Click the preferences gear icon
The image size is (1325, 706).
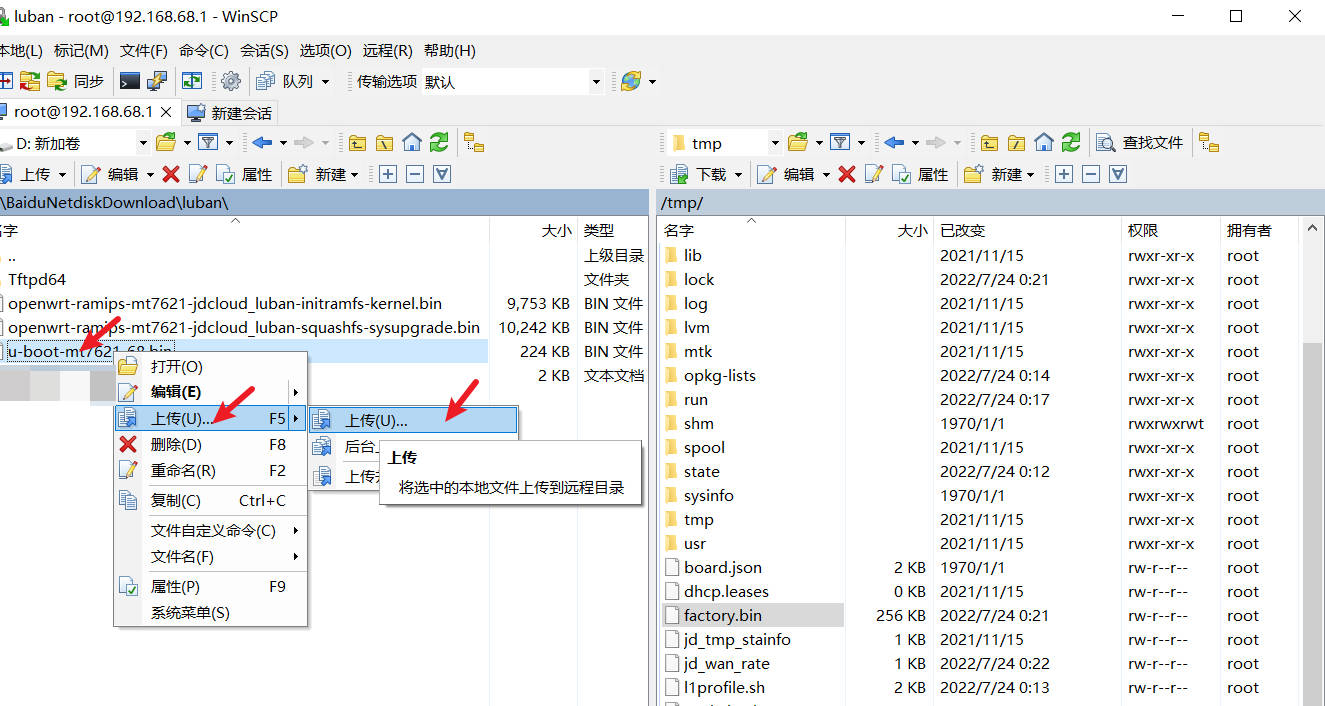(x=231, y=81)
